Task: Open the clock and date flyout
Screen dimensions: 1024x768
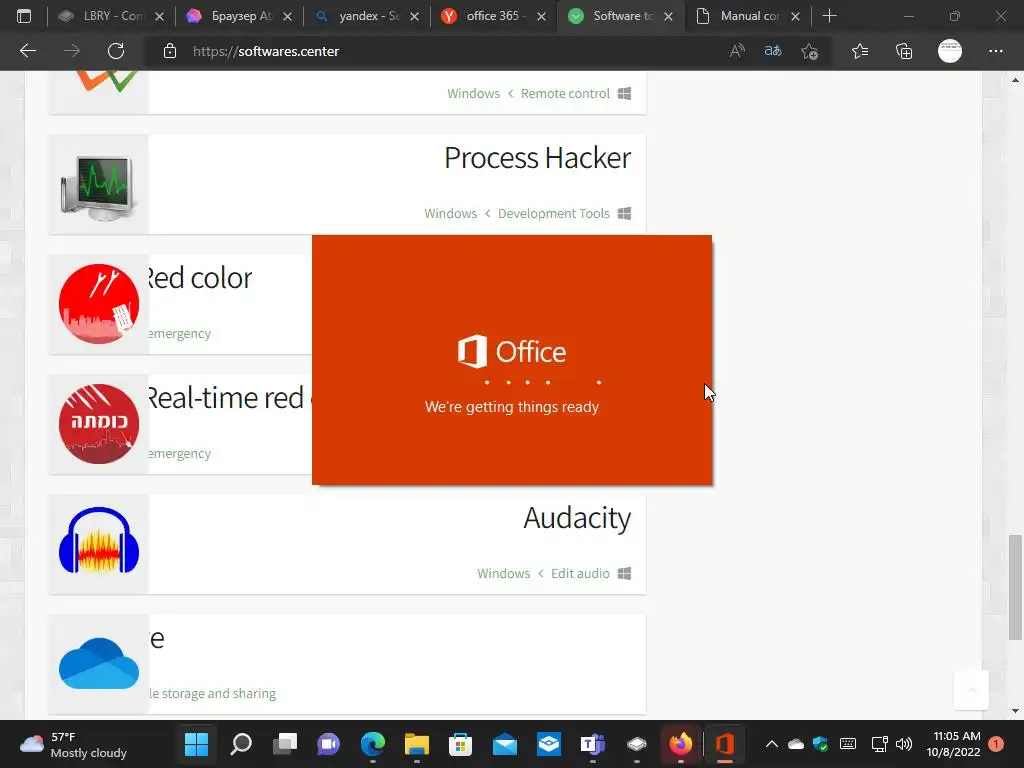Action: tap(953, 744)
